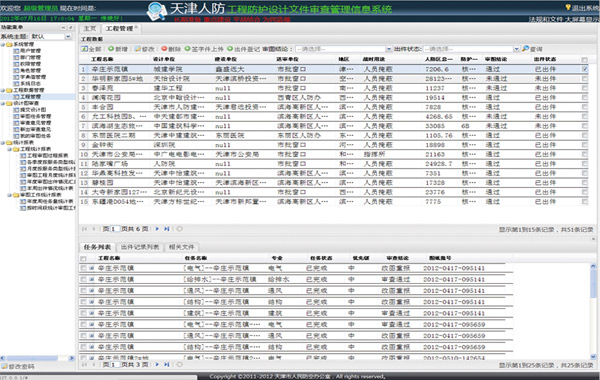Click the 修改 edit toolbar icon

pyautogui.click(x=137, y=49)
